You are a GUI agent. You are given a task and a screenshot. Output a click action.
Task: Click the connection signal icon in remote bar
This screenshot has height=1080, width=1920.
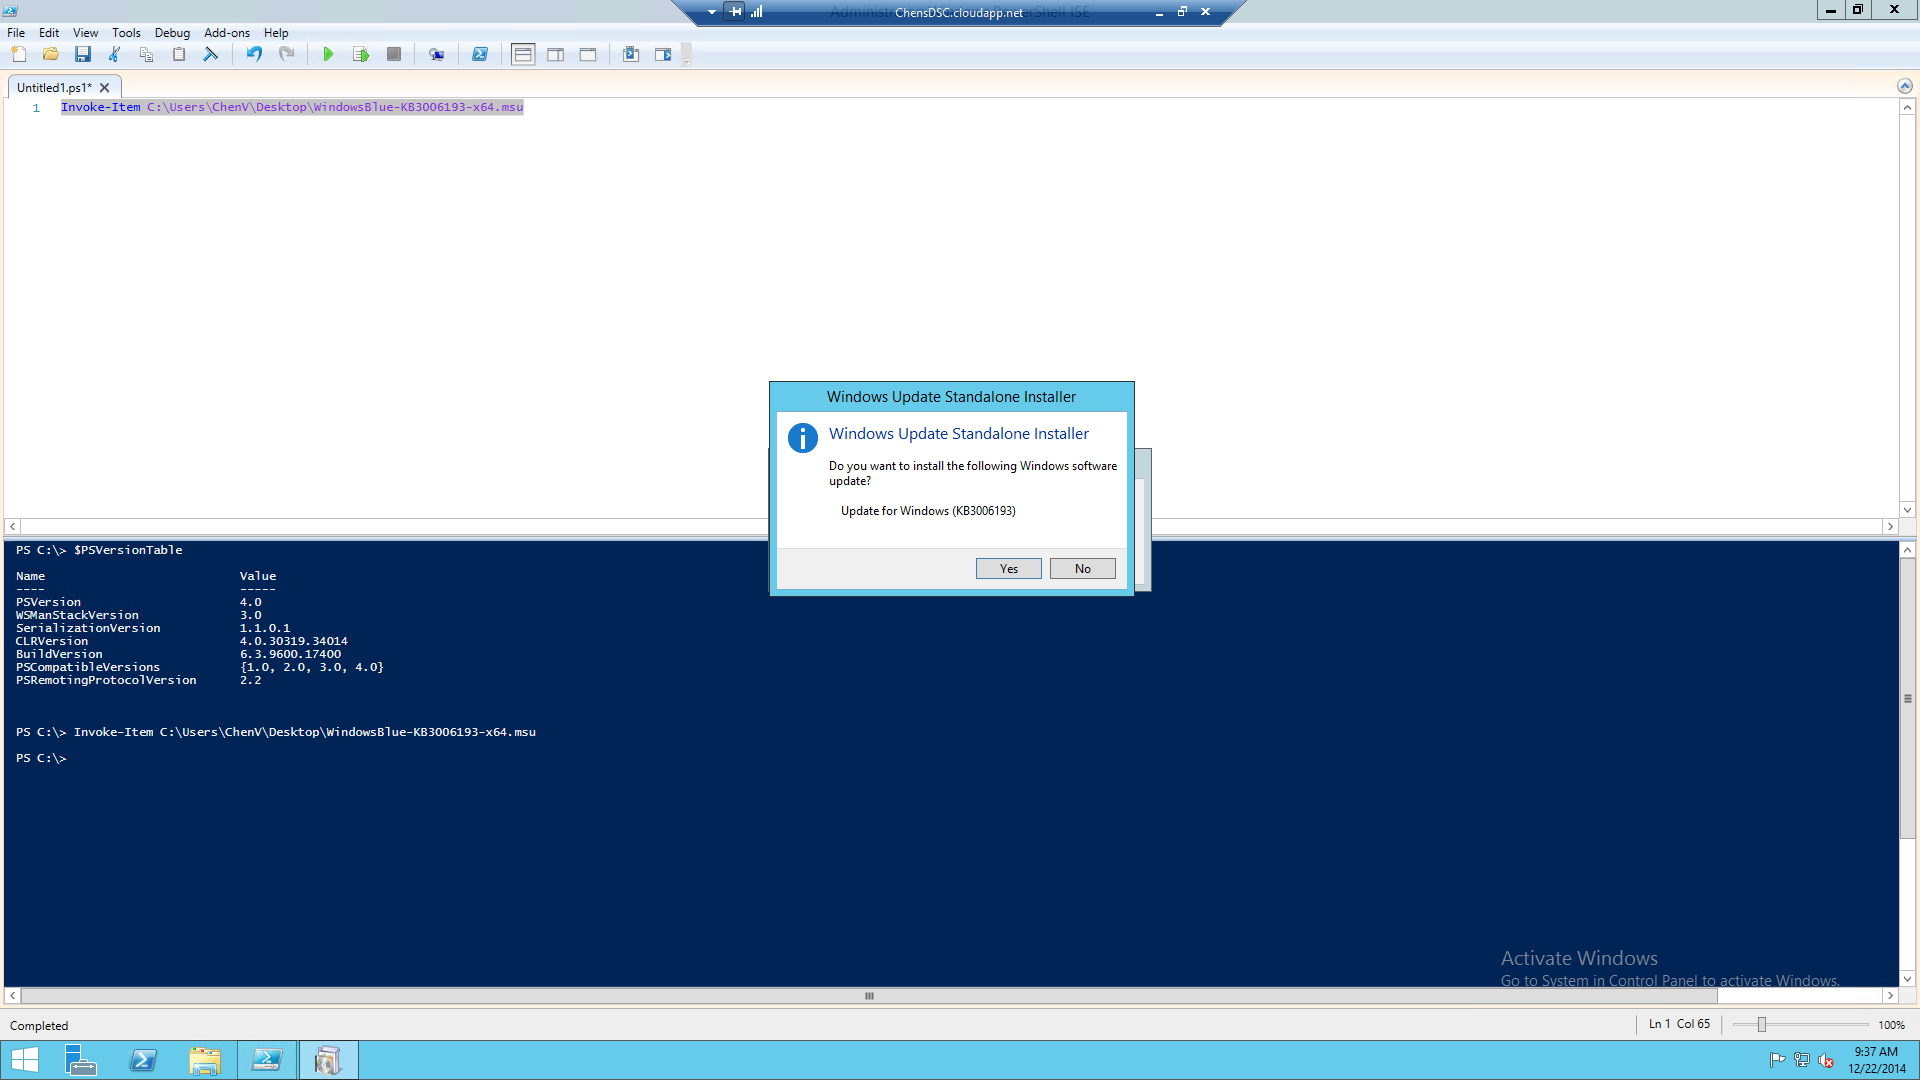click(757, 12)
